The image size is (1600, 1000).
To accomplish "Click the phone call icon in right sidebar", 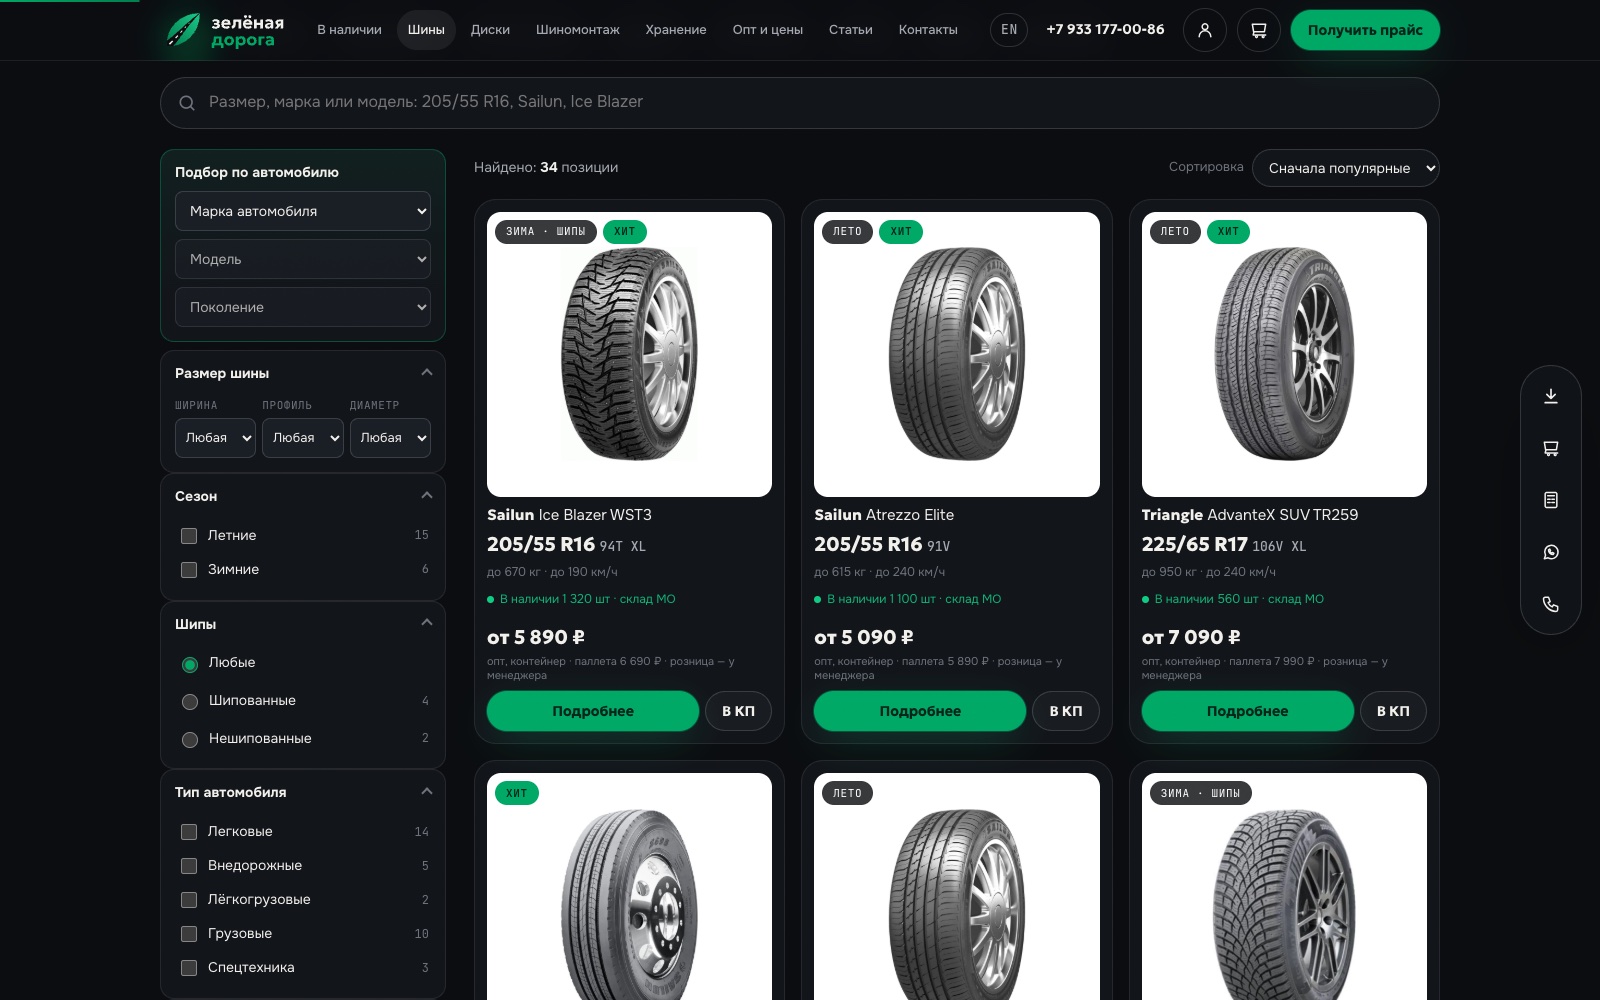I will point(1551,604).
